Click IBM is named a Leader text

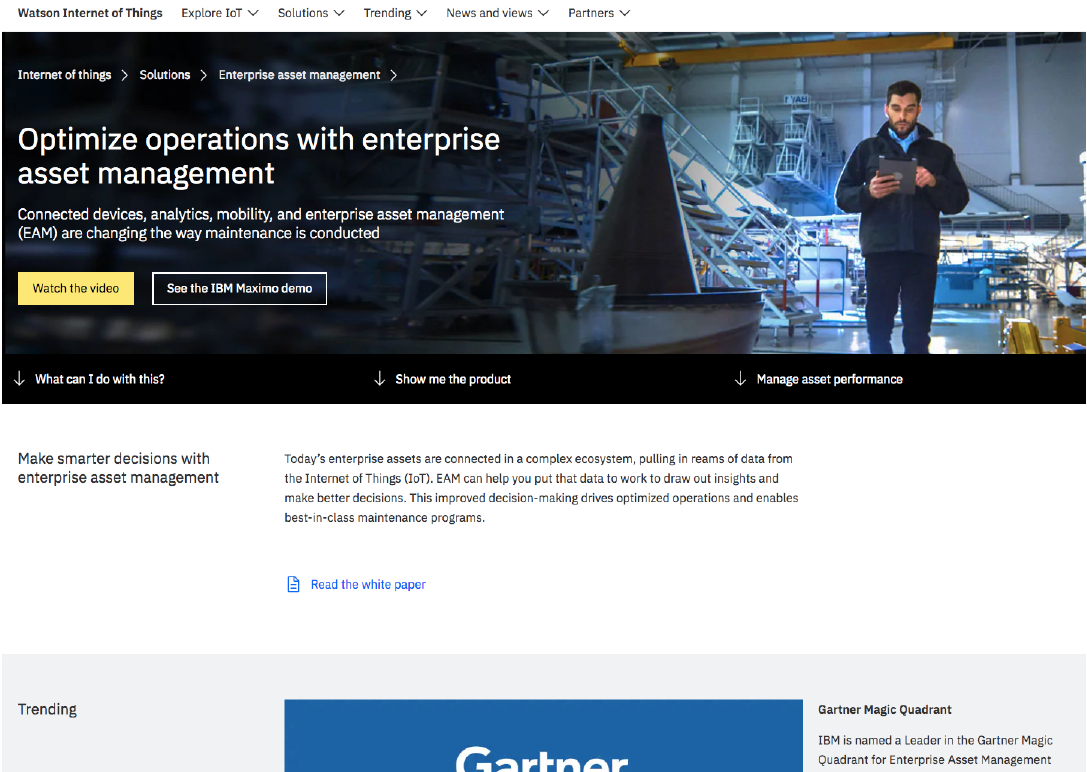pos(935,750)
